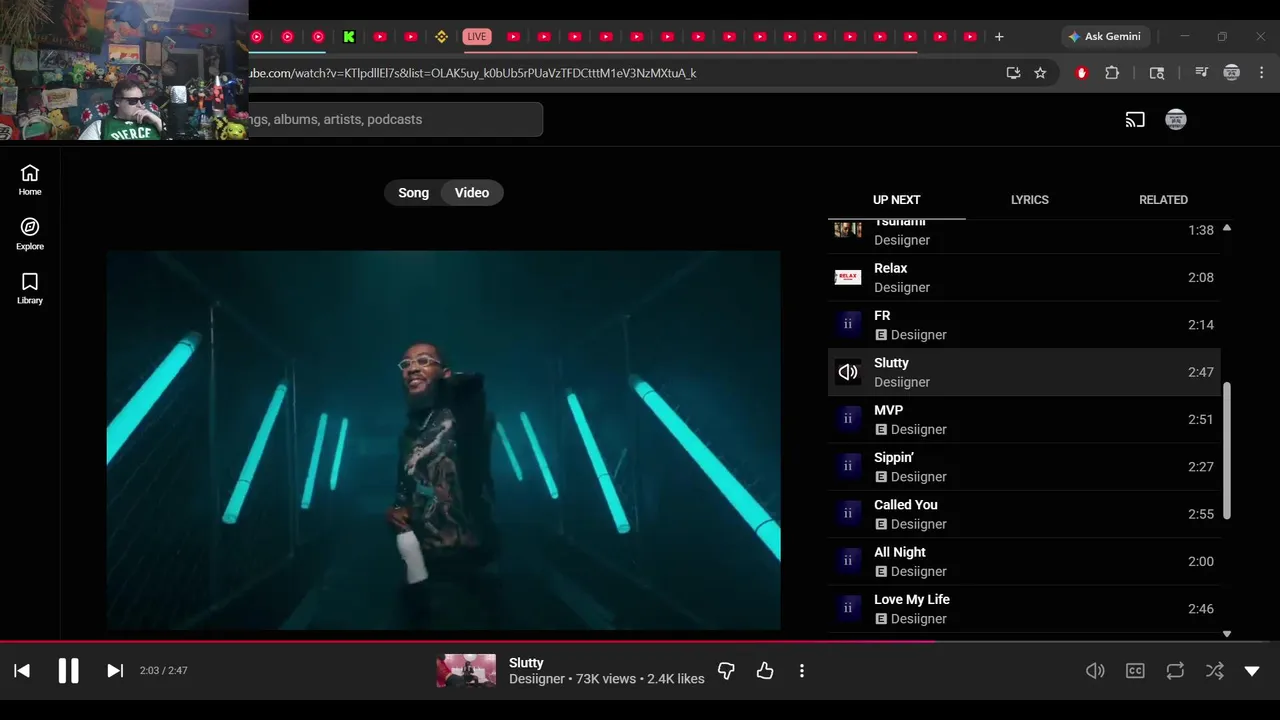Image resolution: width=1280 pixels, height=720 pixels.
Task: Play All Night from the queue
Action: click(x=1024, y=561)
